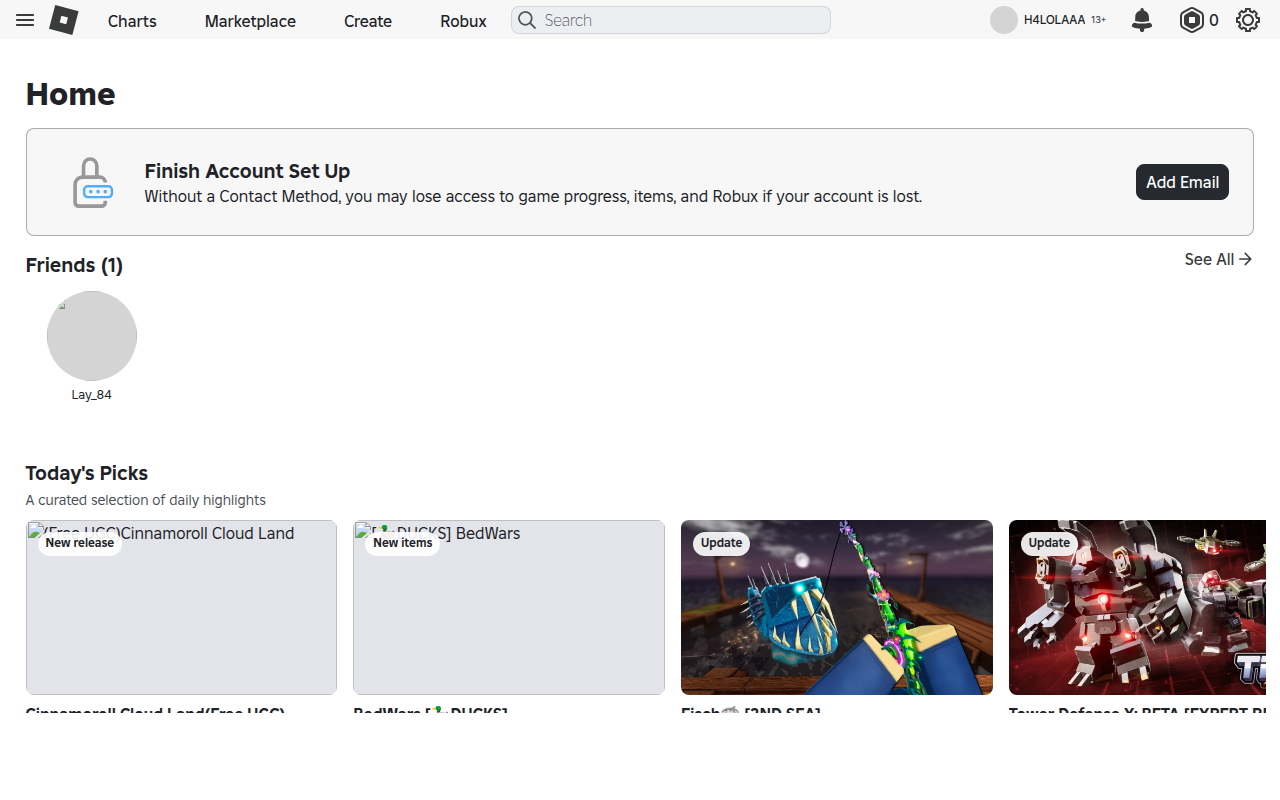Click the padlock account setup icon
1280x800 pixels.
point(92,182)
